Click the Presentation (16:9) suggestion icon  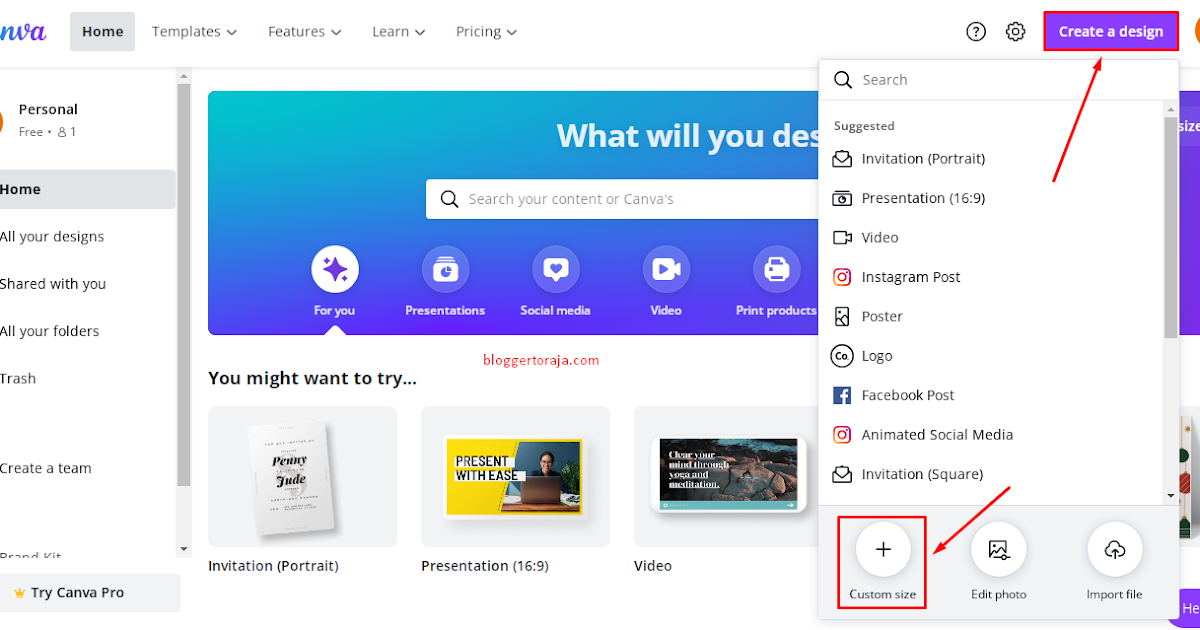click(x=843, y=198)
